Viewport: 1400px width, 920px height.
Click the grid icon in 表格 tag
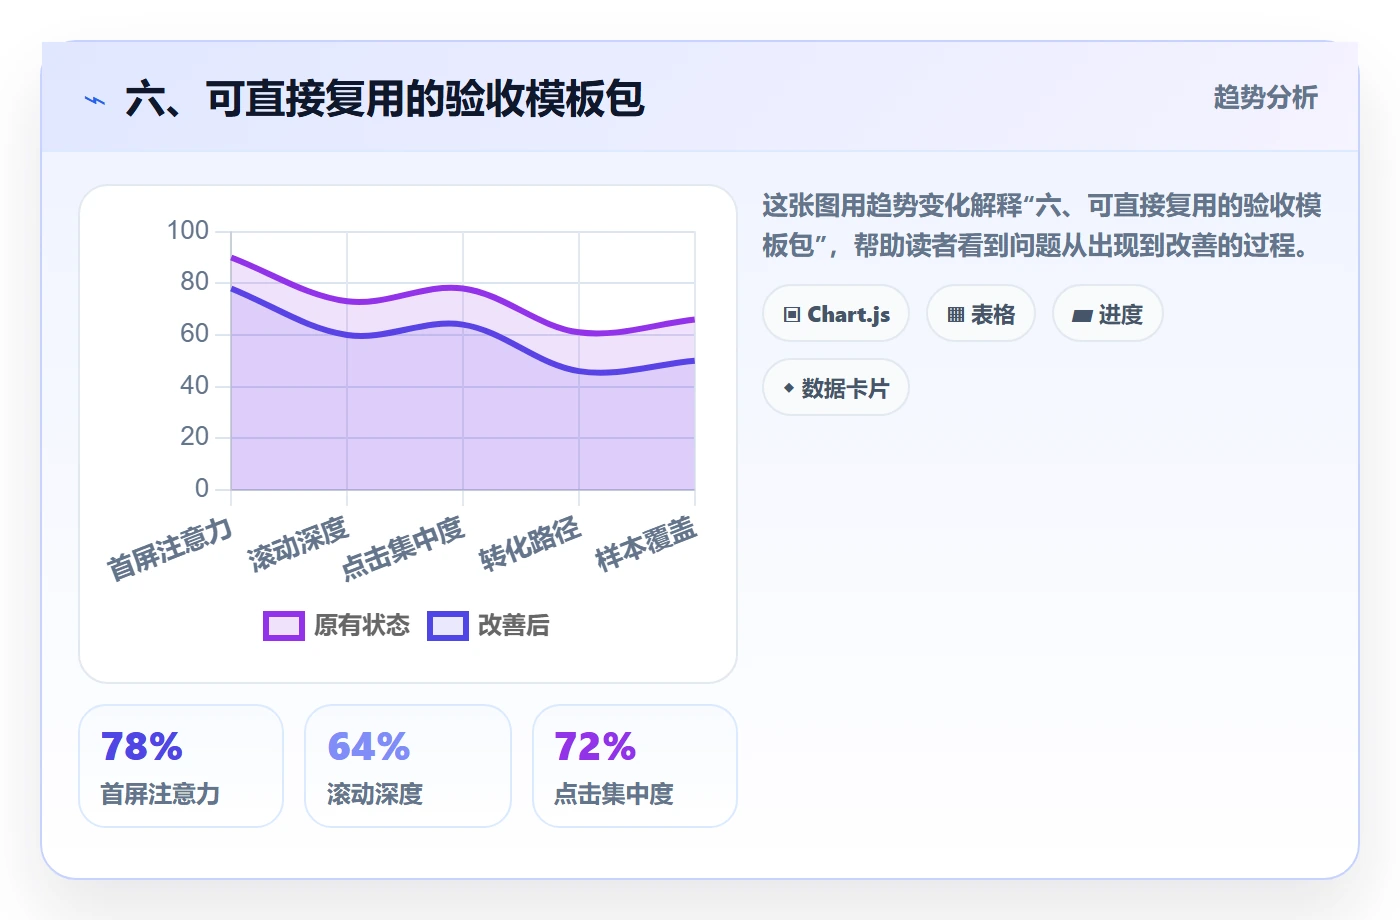point(956,315)
